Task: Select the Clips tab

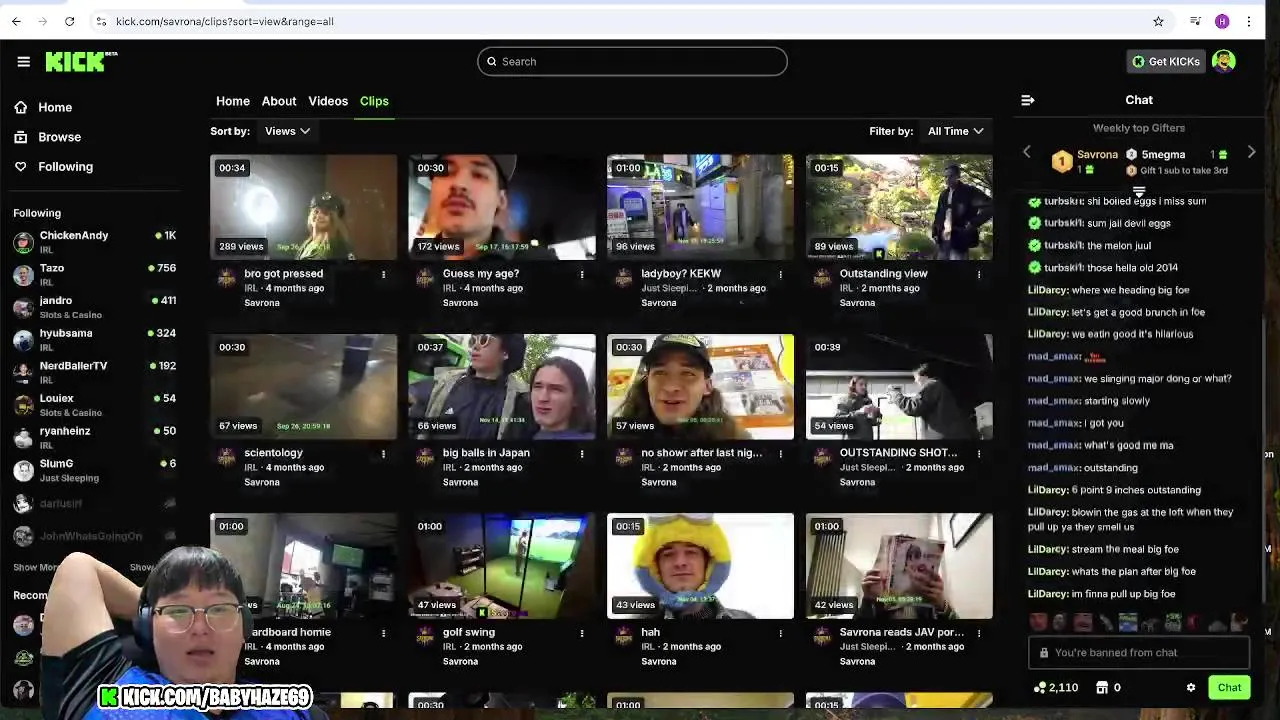Action: [374, 101]
